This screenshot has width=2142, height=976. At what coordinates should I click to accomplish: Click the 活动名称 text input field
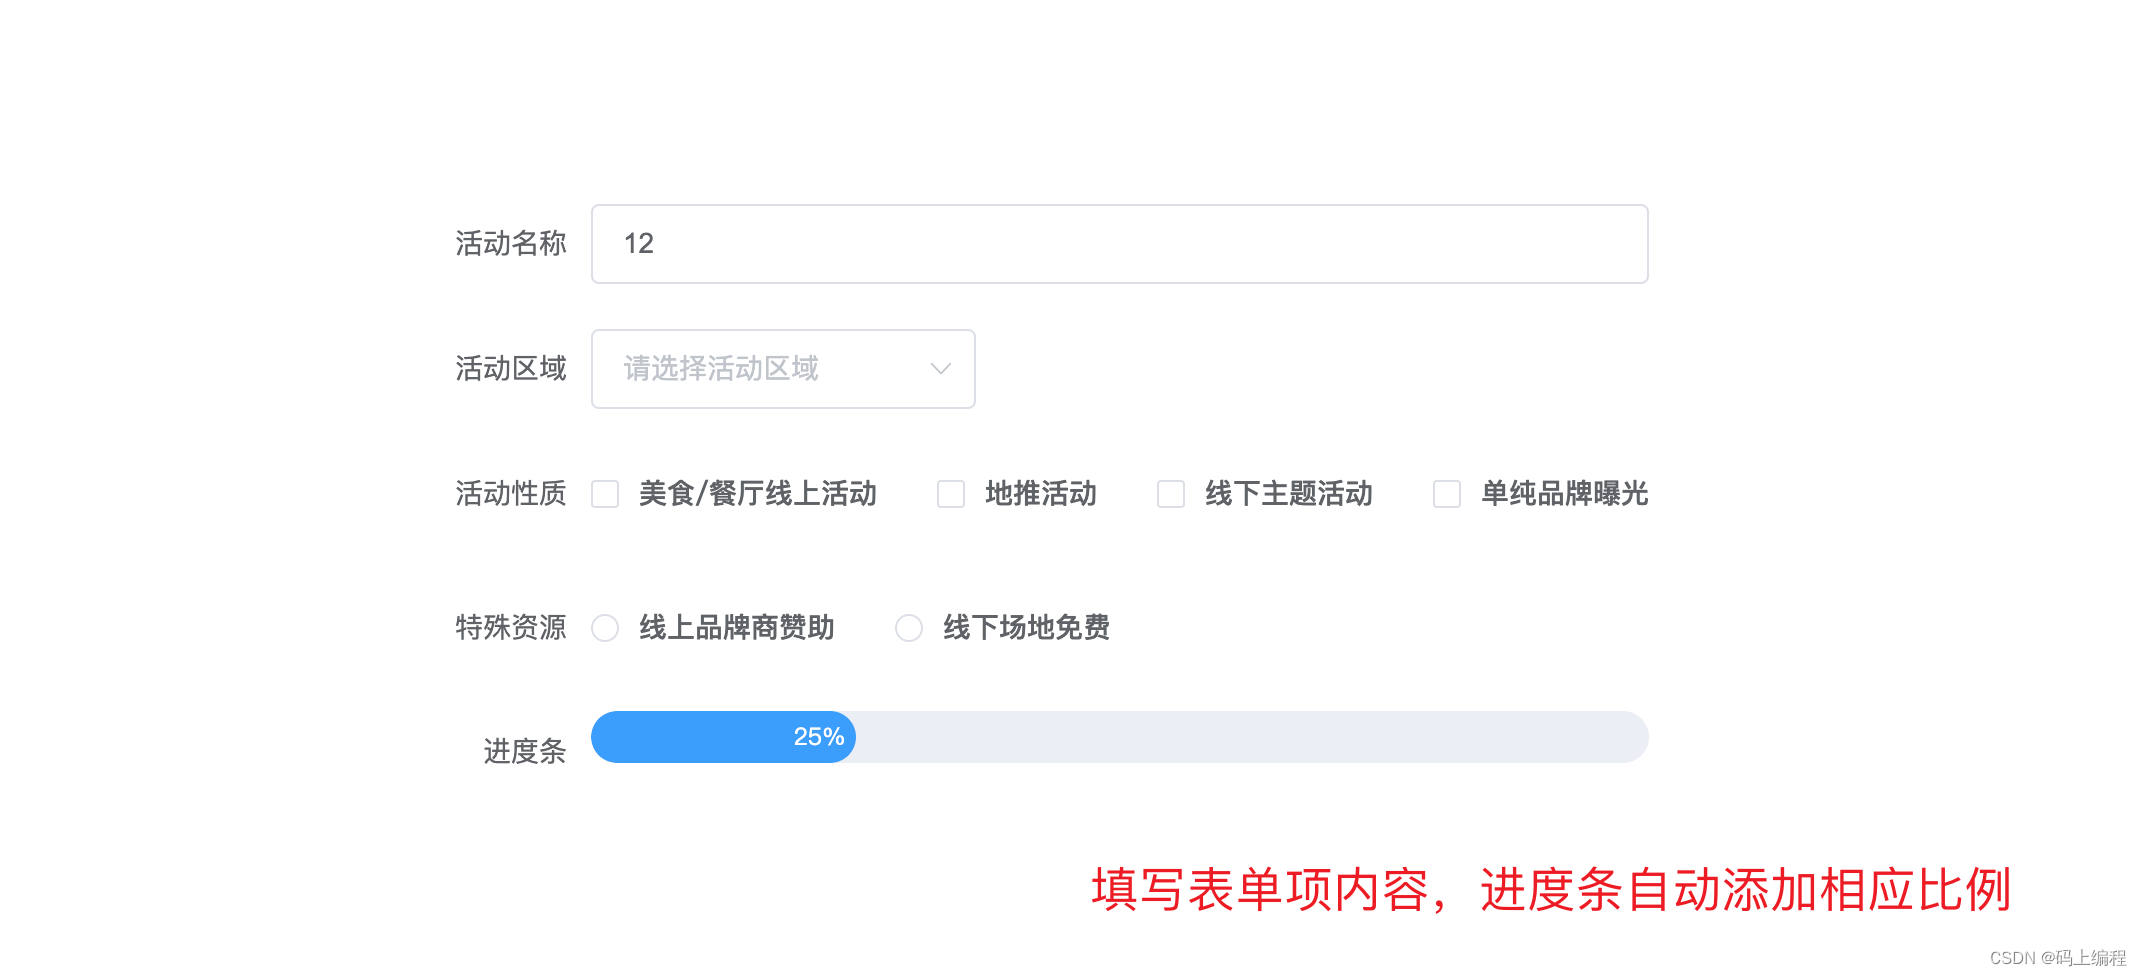pos(1118,244)
